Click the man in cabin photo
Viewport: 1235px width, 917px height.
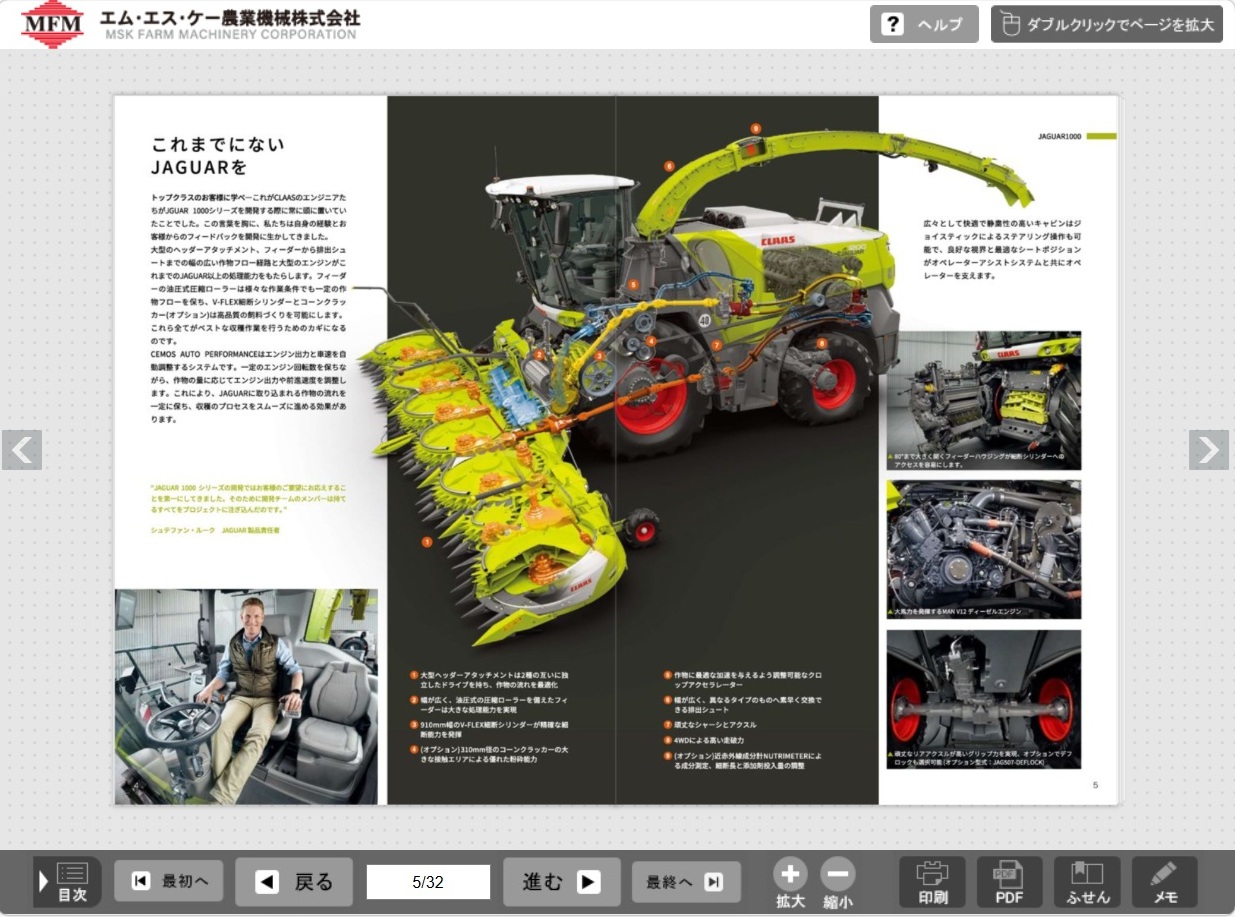coord(246,697)
